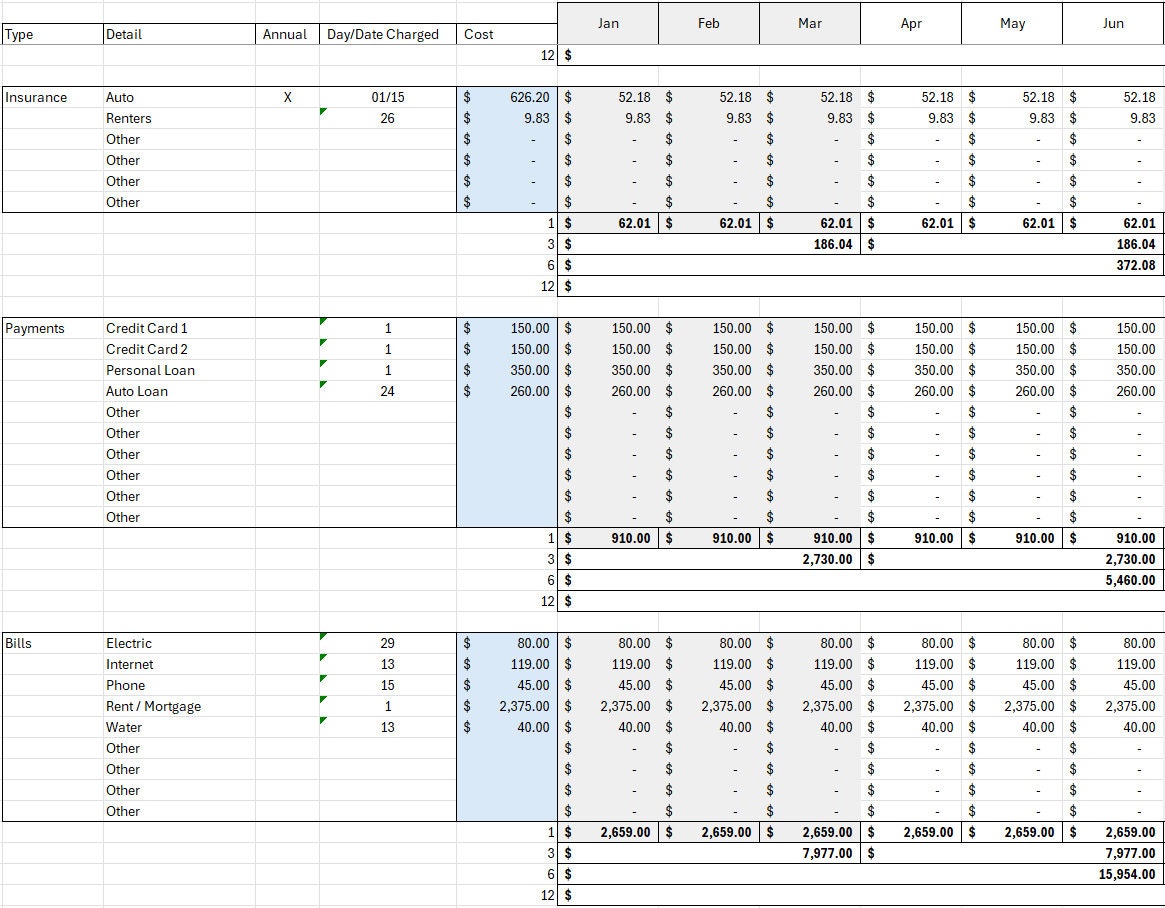Viewport: 1165px width, 908px height.
Task: Select Jun Rent / Mortgage 2,375.00 cell
Action: tap(1113, 706)
